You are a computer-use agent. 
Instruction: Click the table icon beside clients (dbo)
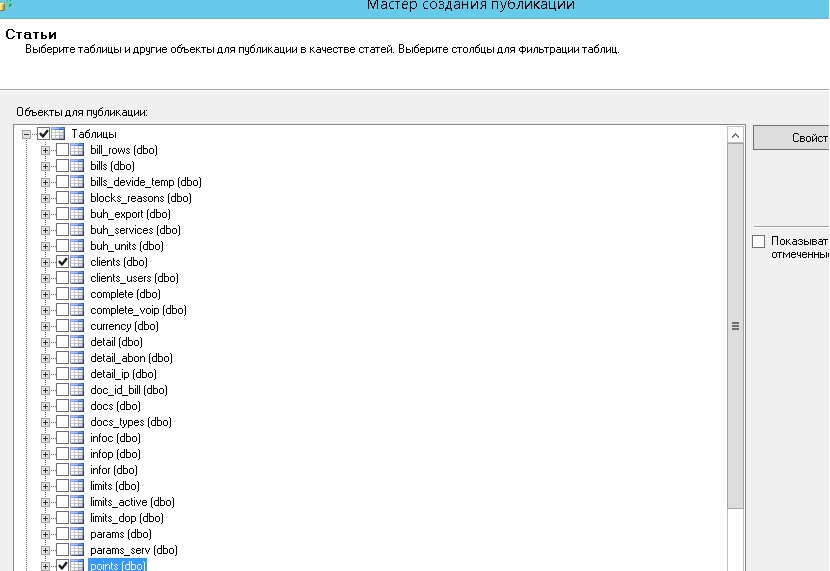[77, 262]
